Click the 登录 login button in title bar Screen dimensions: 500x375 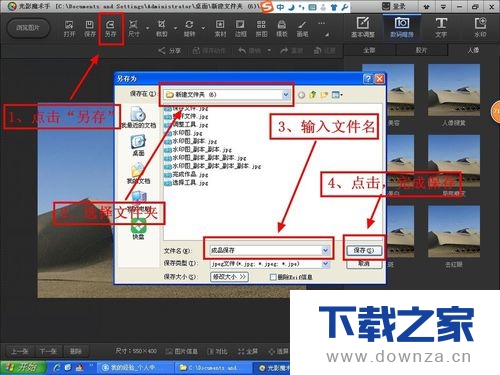394,6
